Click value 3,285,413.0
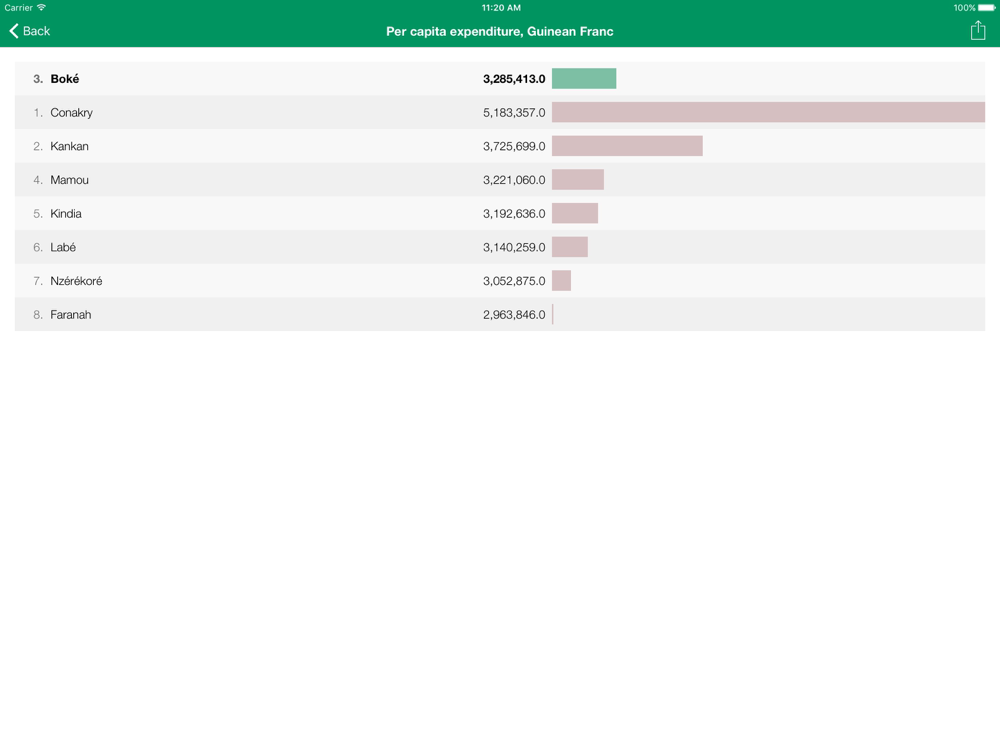Screen dimensions: 1000x750 (514, 78)
